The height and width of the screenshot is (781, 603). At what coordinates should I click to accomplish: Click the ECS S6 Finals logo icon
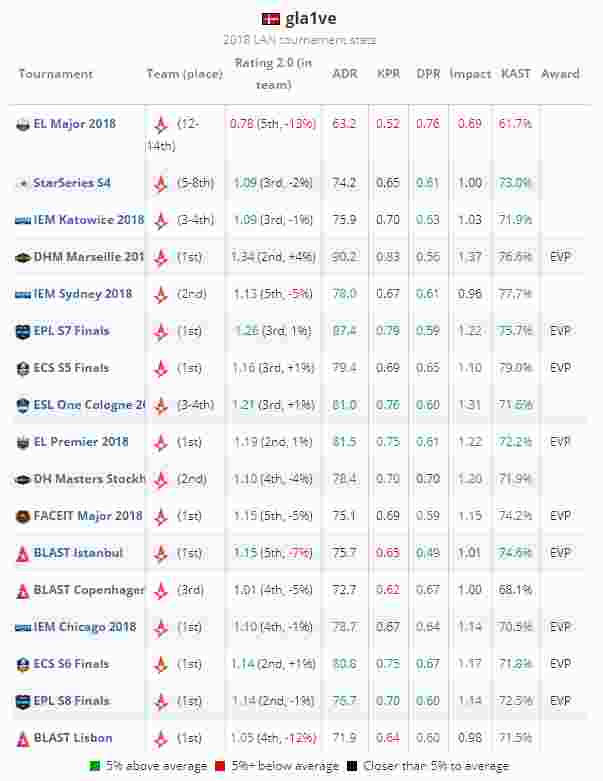(x=23, y=664)
